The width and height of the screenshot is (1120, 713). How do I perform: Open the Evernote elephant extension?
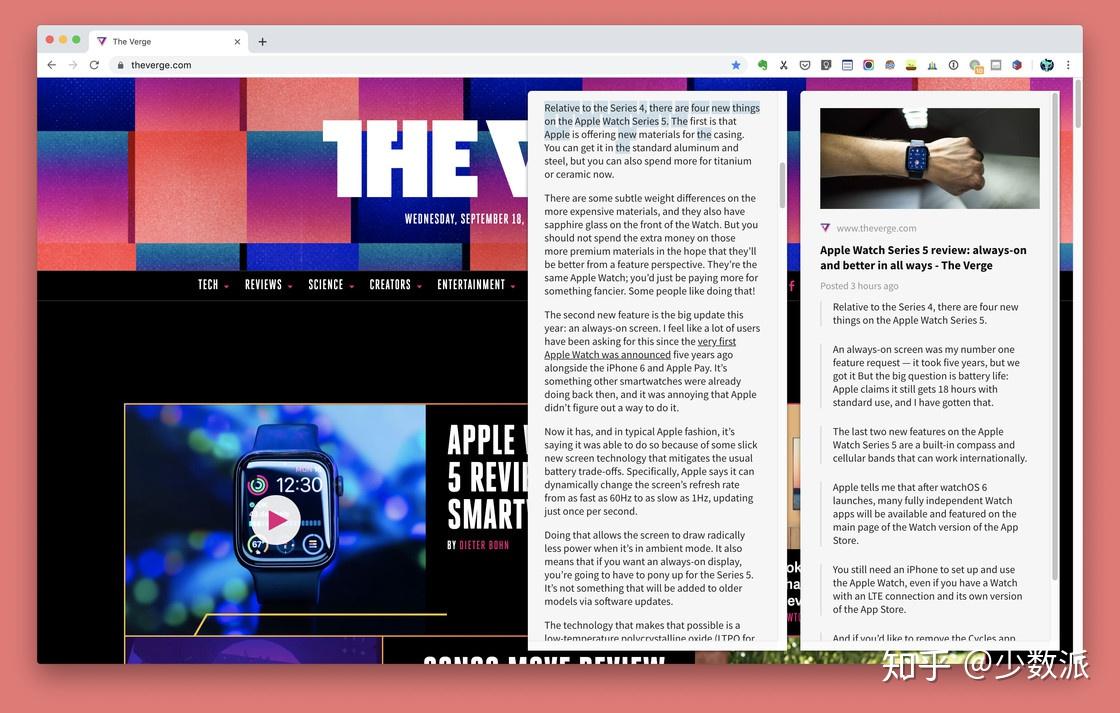click(x=762, y=65)
